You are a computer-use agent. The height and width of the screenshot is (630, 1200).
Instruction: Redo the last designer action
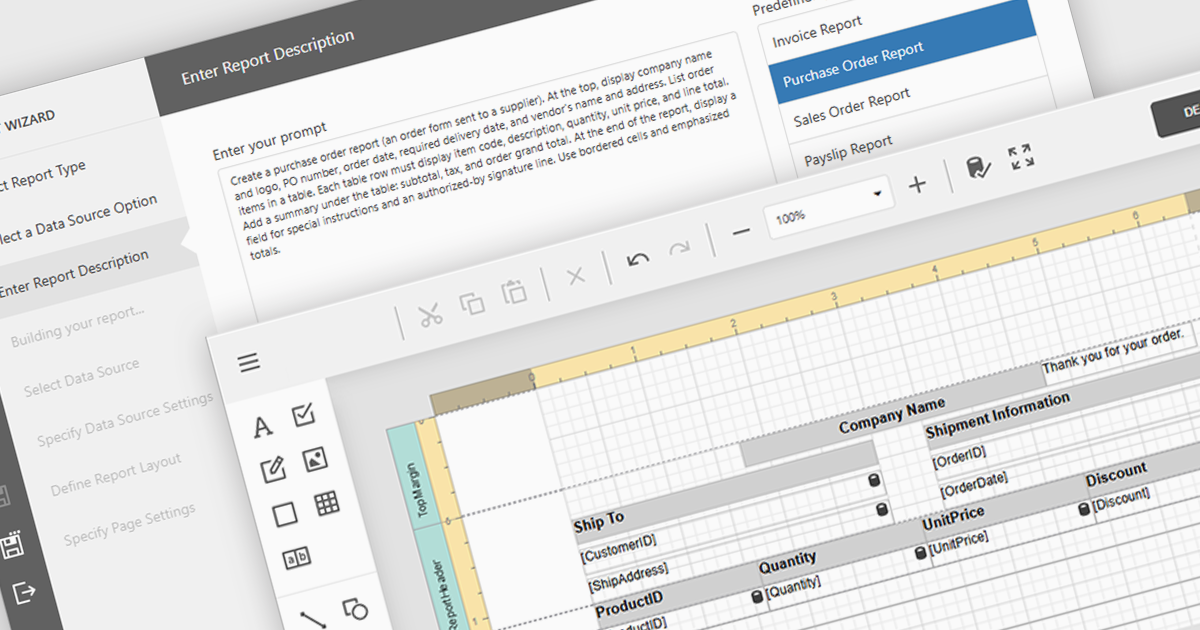tap(680, 248)
